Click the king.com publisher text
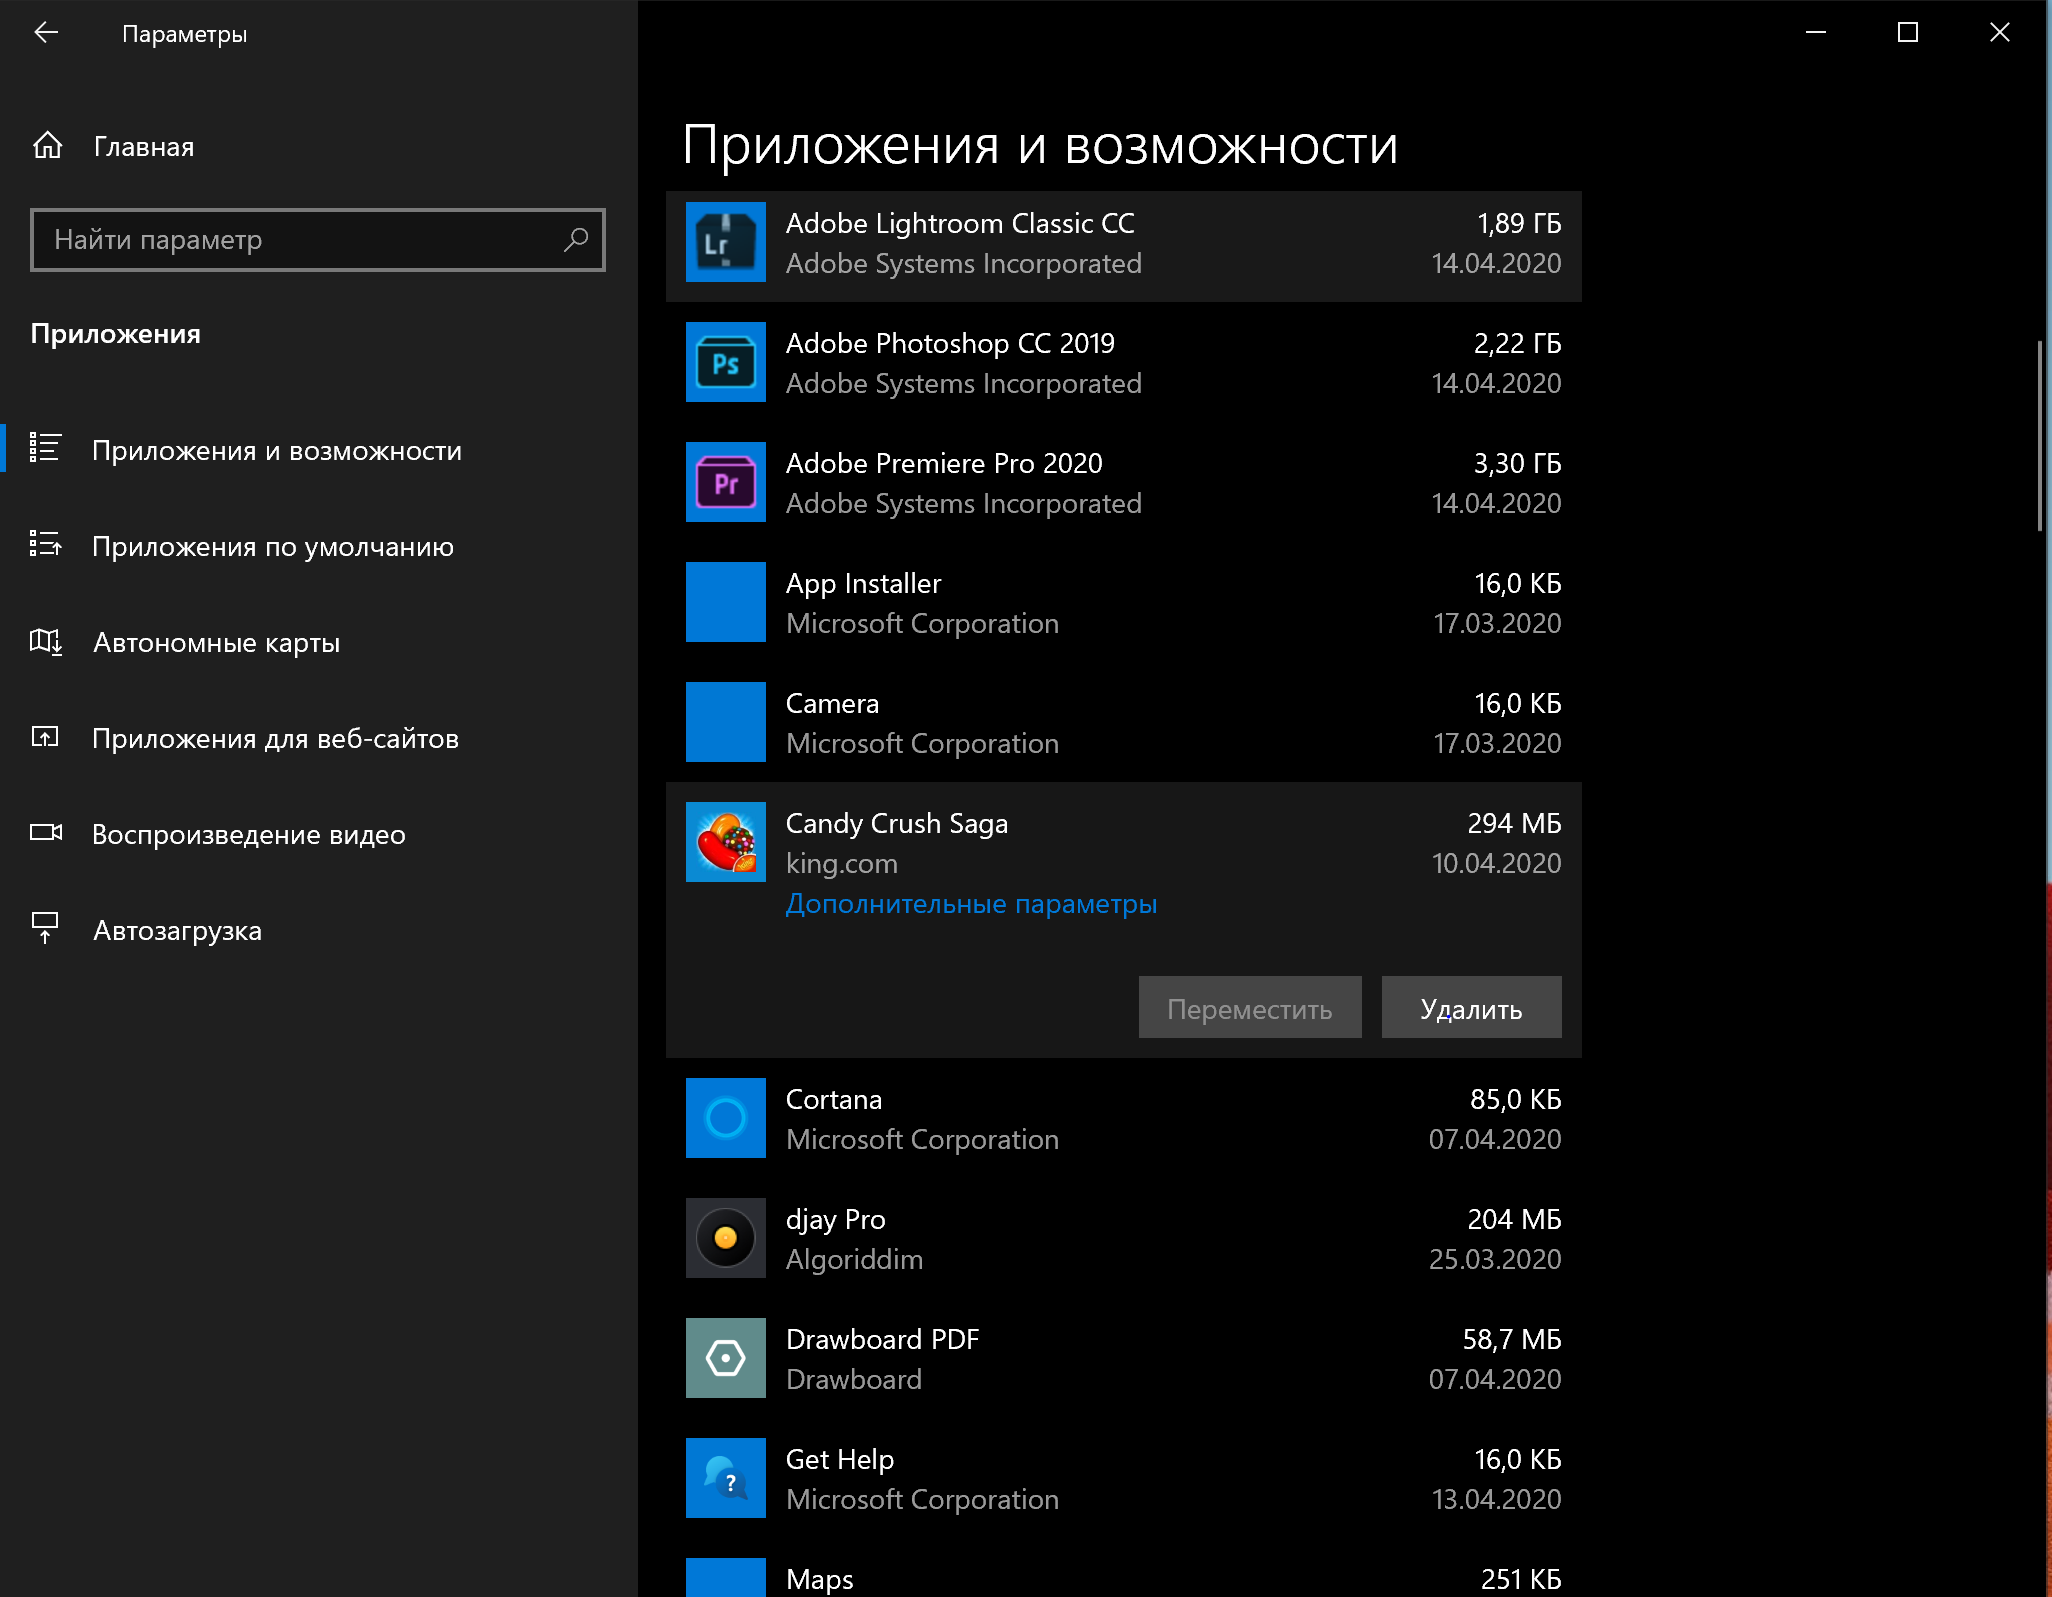 pos(841,863)
